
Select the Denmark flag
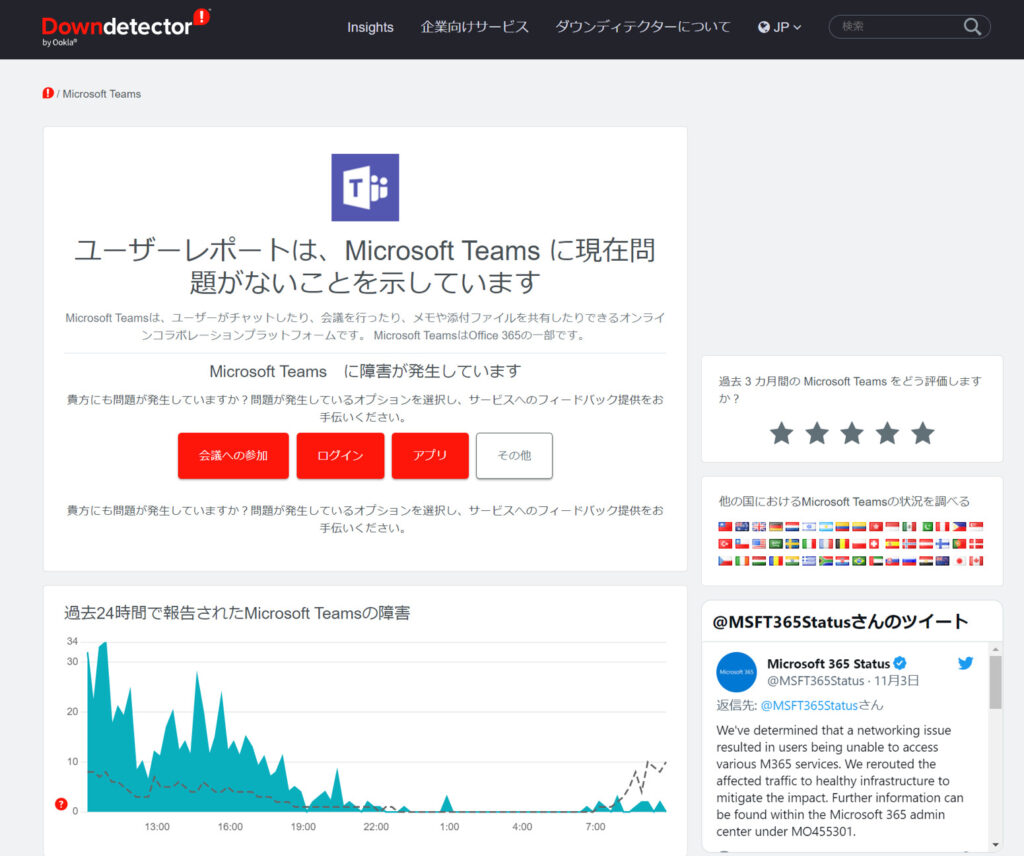tap(976, 544)
